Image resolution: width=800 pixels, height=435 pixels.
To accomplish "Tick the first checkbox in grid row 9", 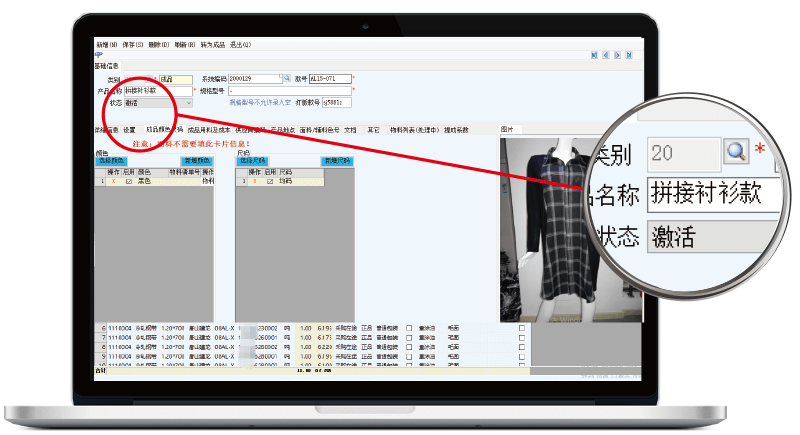I will point(409,356).
